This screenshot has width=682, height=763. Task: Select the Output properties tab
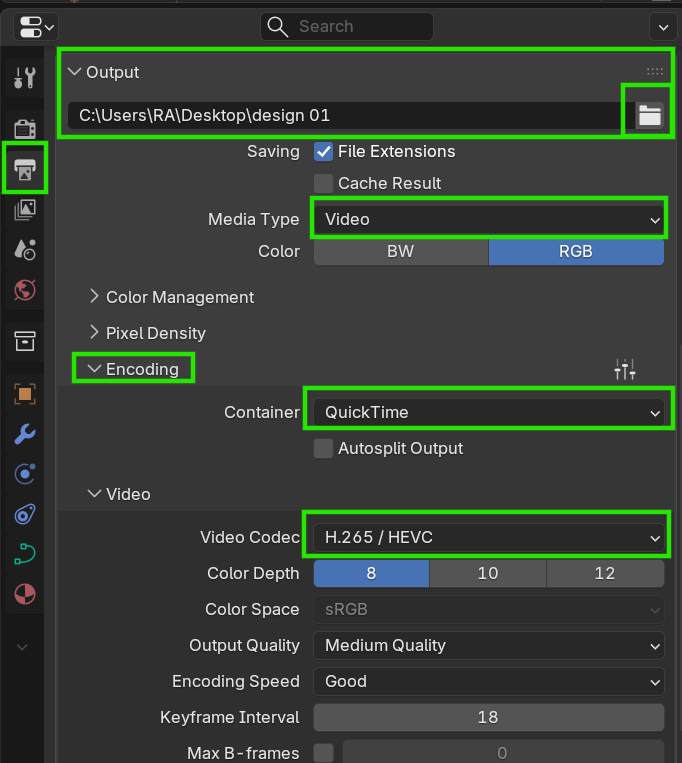[x=25, y=169]
